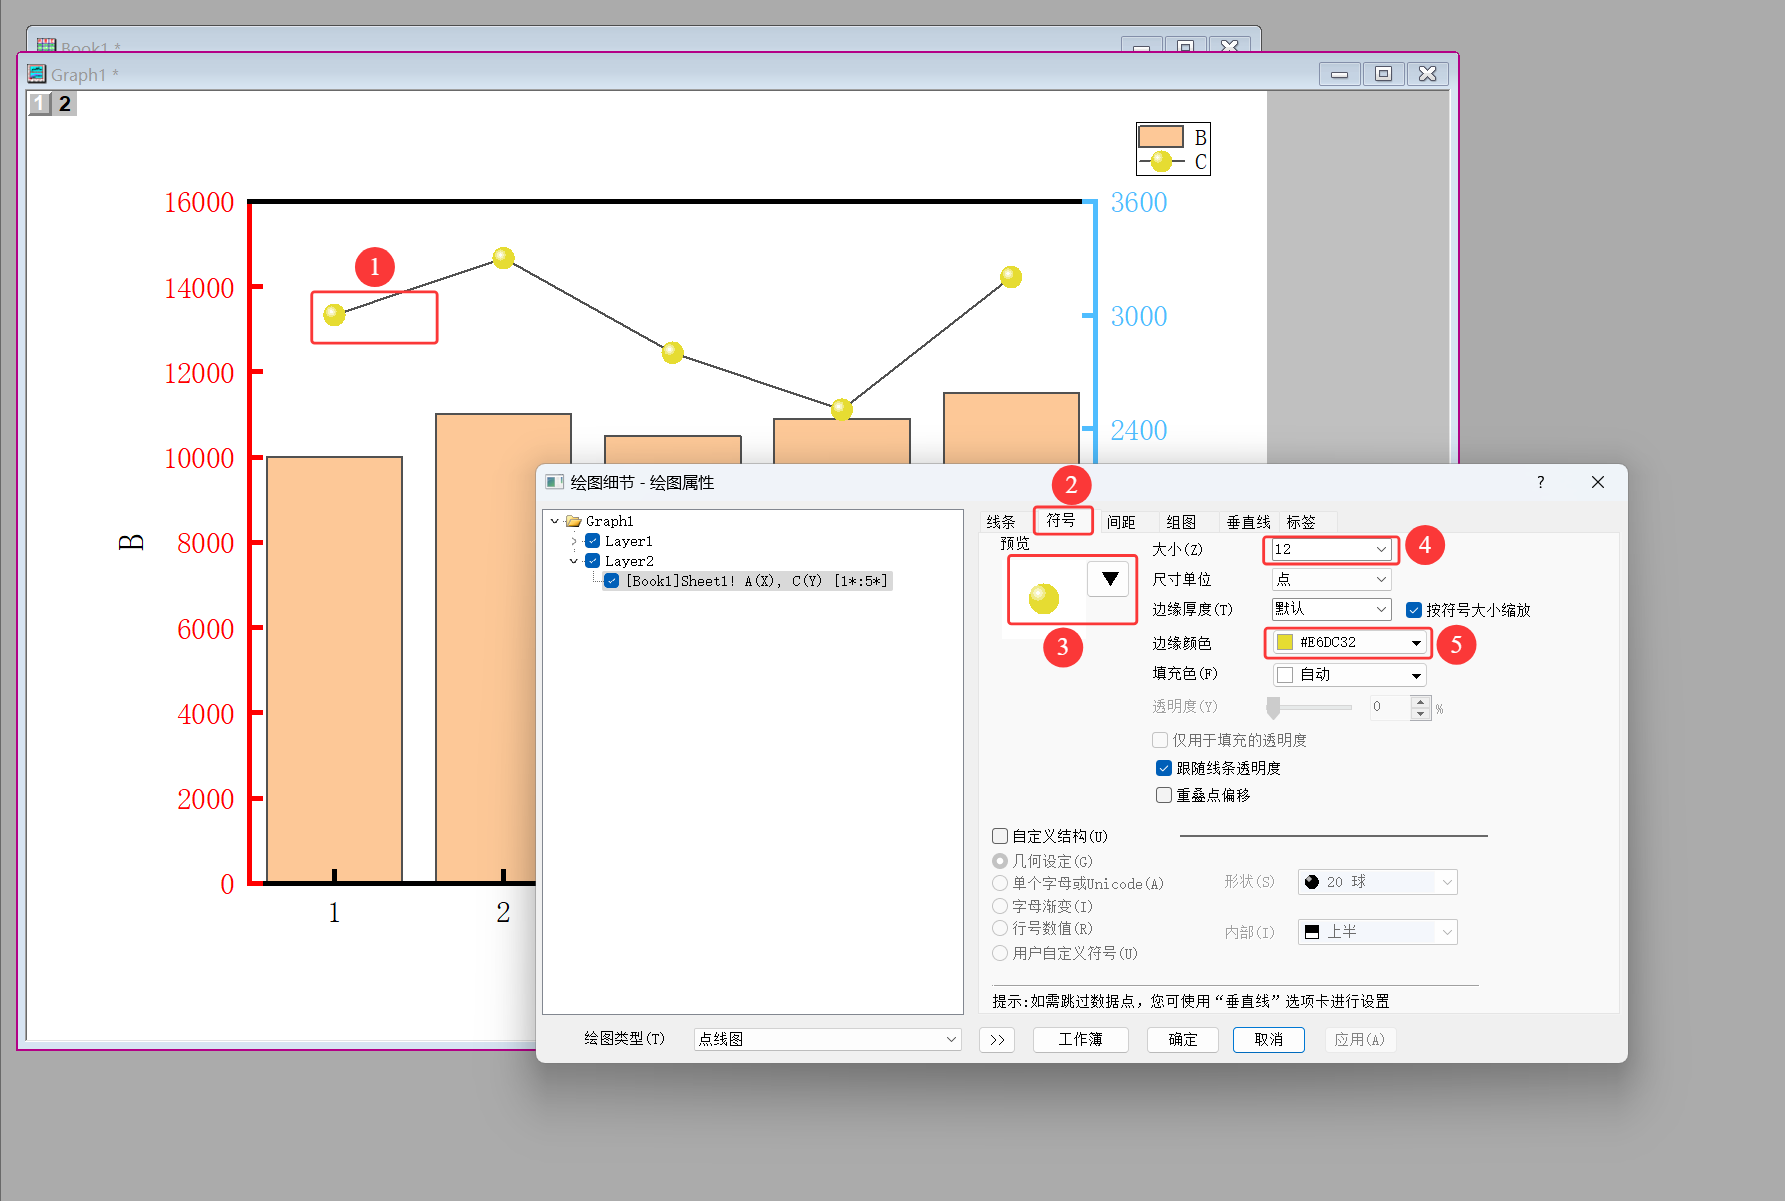Toggle the [Book1]Sheet1! plot checkbox
Viewport: 1785px width, 1201px height.
pyautogui.click(x=611, y=581)
